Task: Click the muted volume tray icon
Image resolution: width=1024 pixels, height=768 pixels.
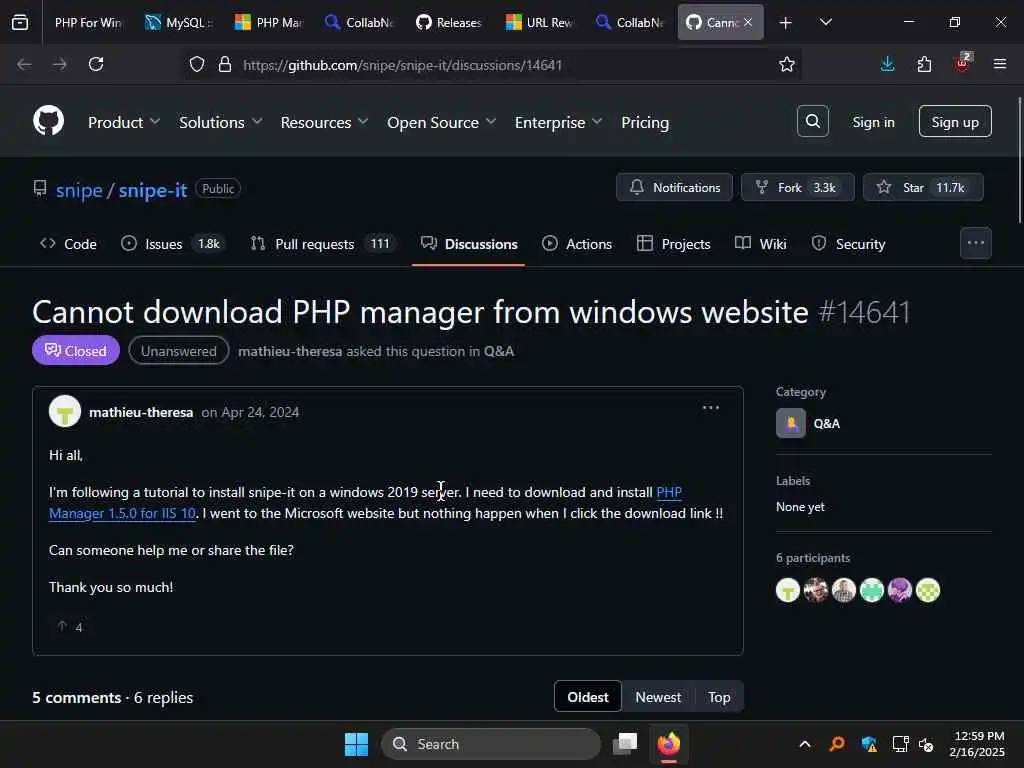Action: coord(926,744)
